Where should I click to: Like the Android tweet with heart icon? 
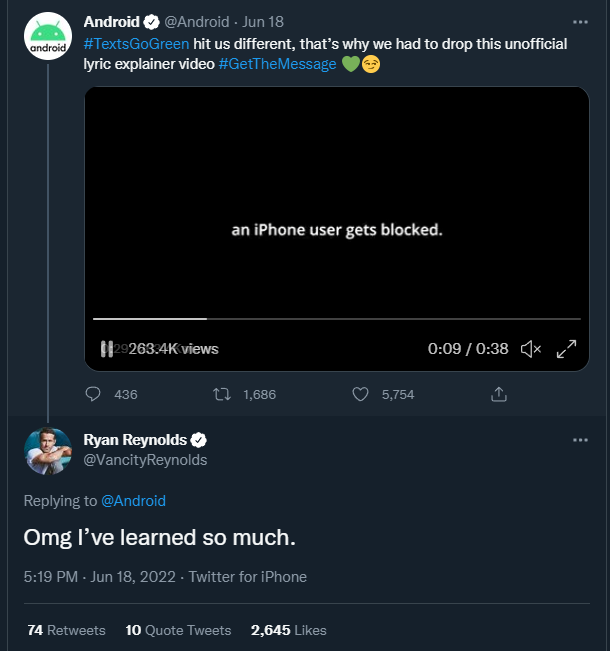point(361,395)
